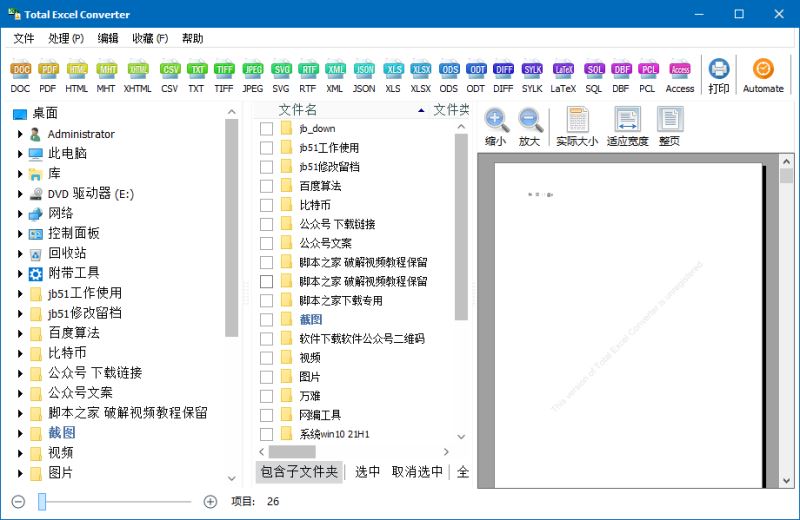Fit preview with 适应宽度

(628, 127)
